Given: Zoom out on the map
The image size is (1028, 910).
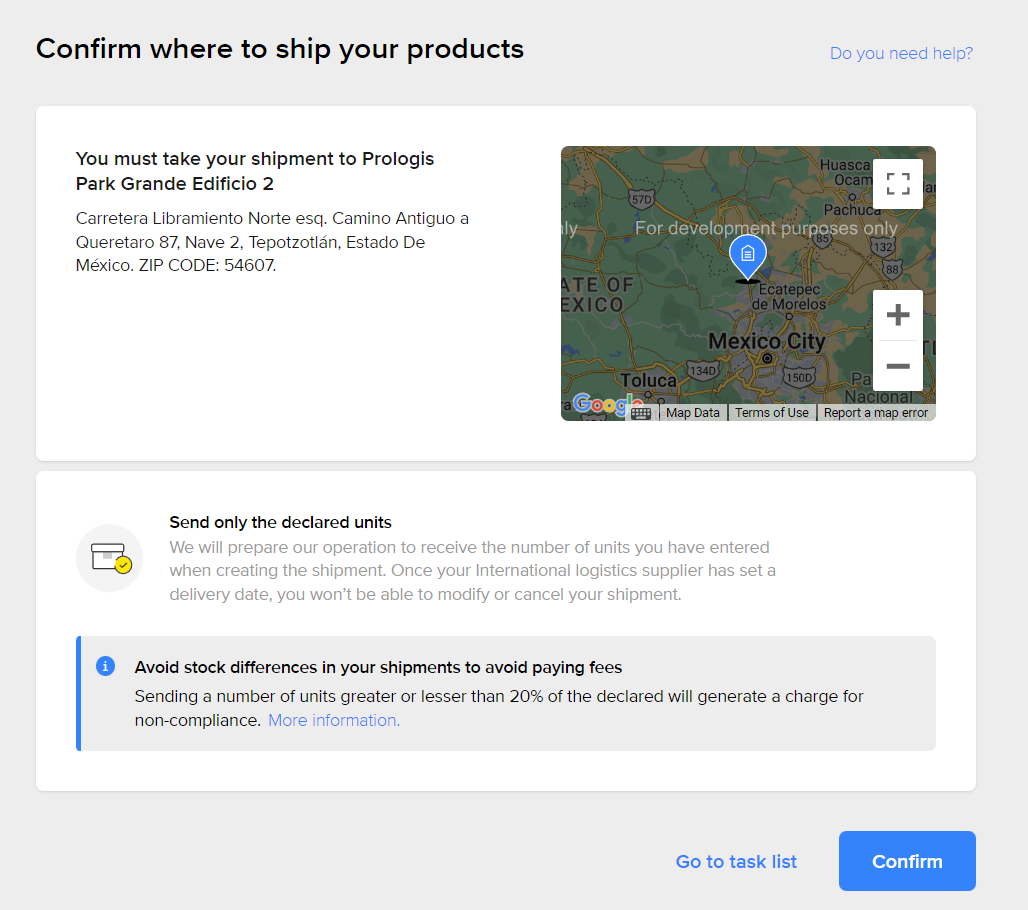Looking at the screenshot, I should [897, 366].
